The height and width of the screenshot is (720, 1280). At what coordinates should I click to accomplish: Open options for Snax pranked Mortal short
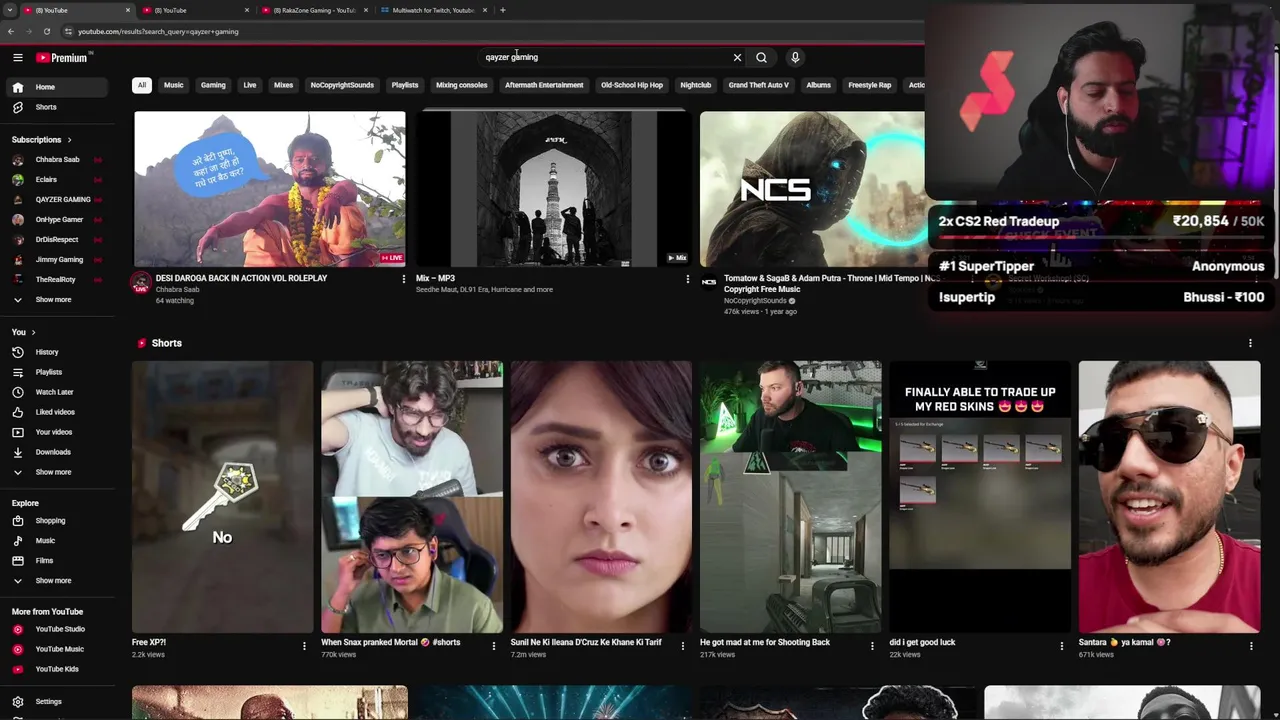click(x=493, y=646)
